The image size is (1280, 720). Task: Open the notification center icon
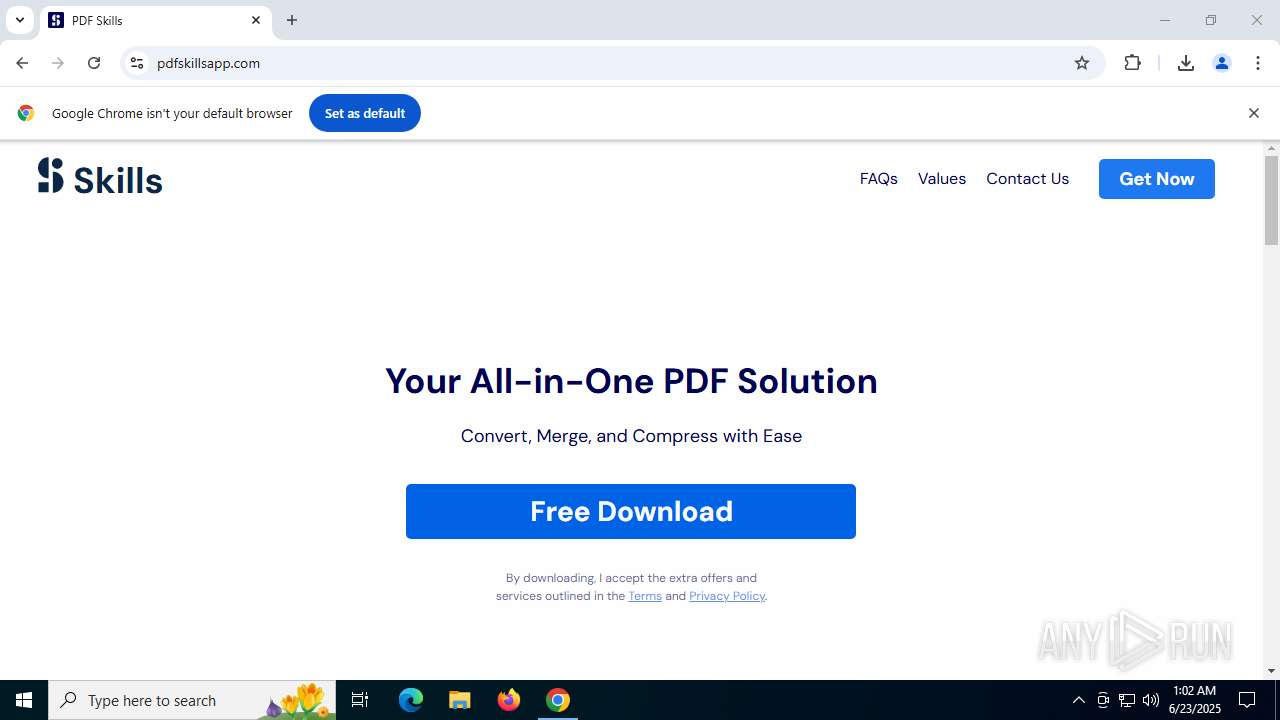(x=1247, y=700)
